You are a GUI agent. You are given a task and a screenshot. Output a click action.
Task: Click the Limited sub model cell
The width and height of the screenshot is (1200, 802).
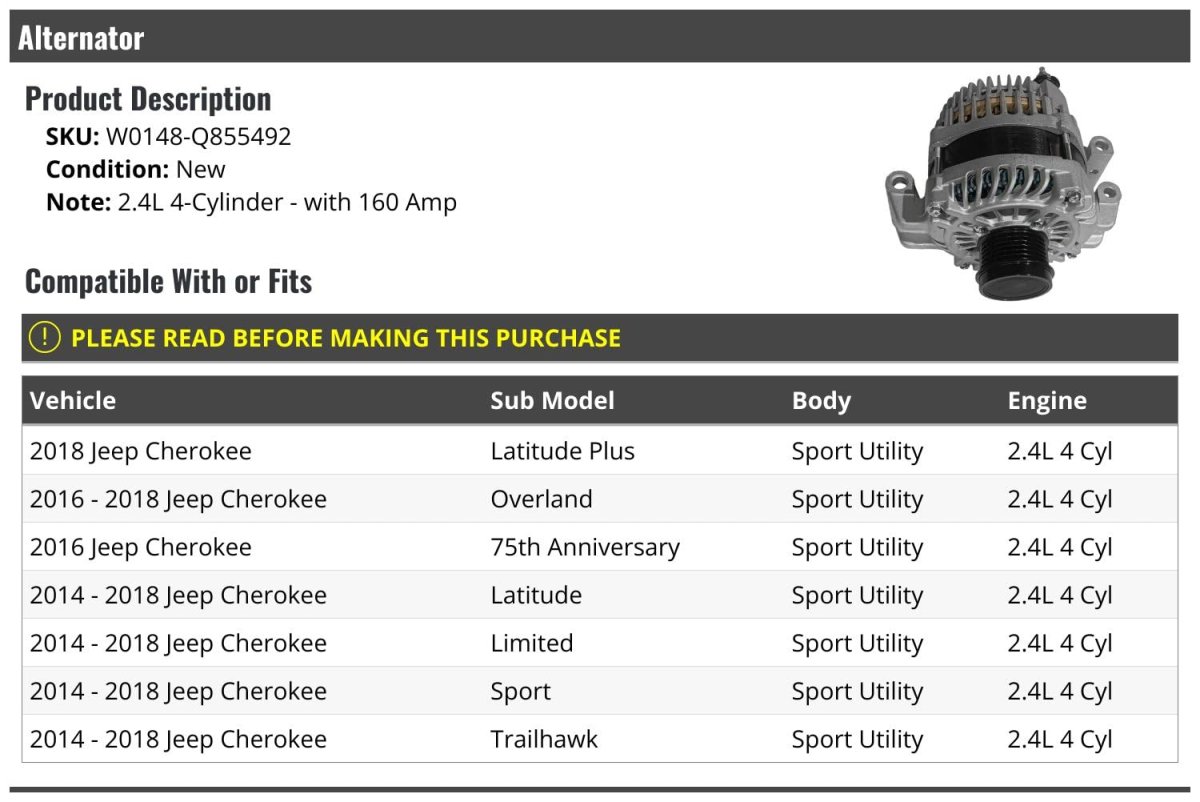(x=532, y=643)
